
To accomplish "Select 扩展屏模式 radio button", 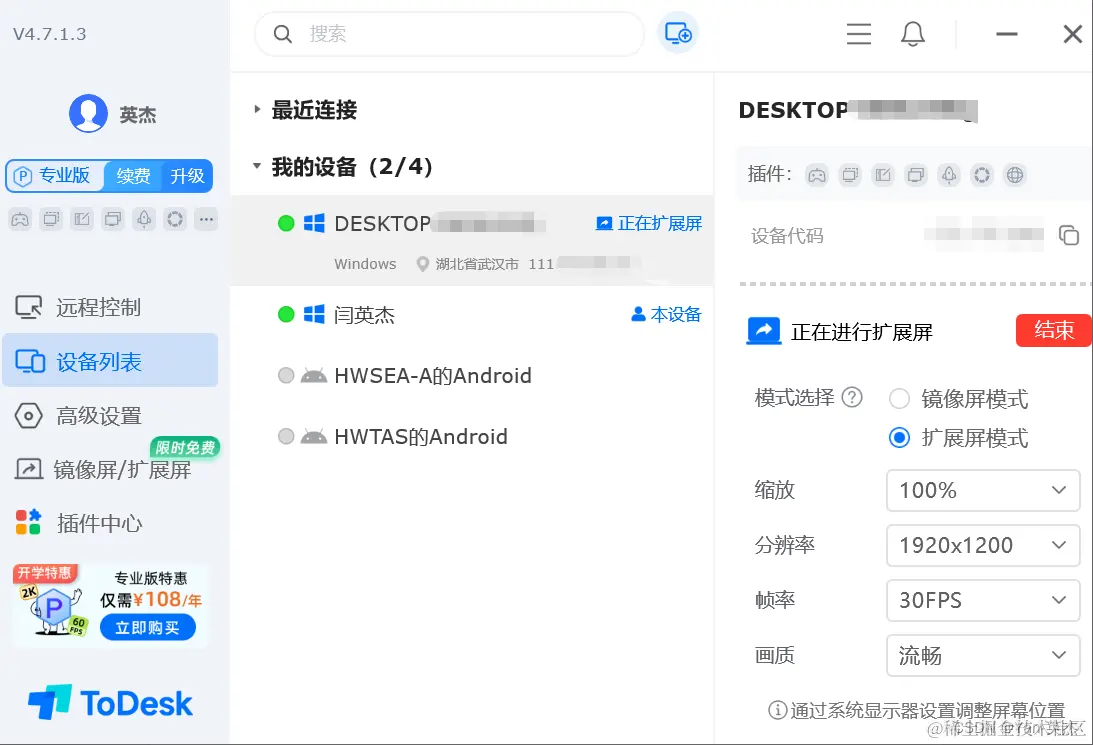I will [899, 438].
